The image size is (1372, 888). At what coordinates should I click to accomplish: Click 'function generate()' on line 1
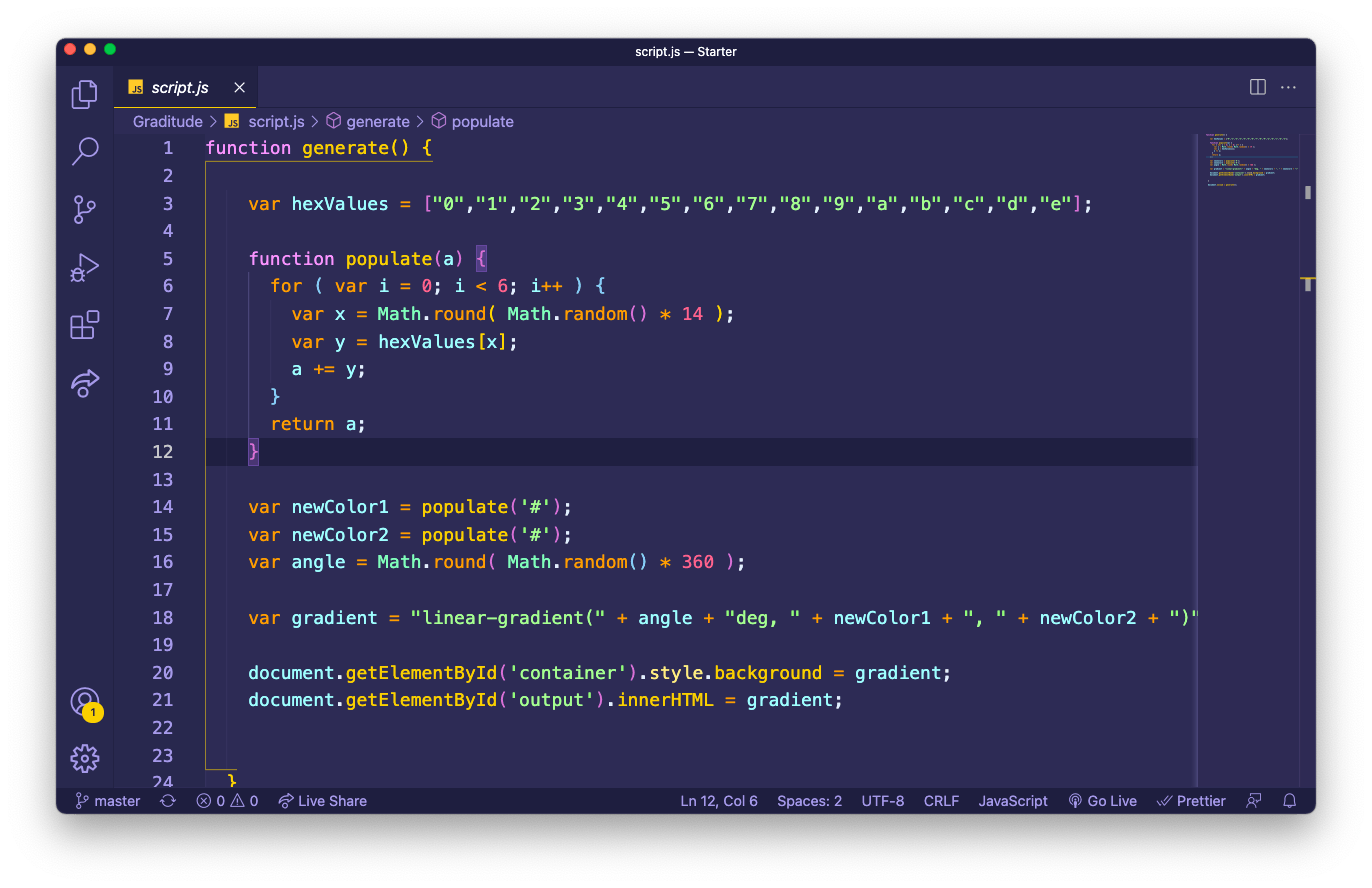coord(308,148)
